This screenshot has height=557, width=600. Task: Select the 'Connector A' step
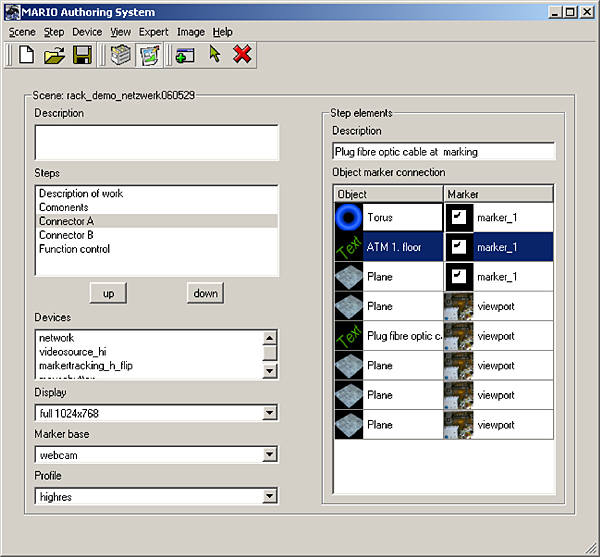click(157, 221)
